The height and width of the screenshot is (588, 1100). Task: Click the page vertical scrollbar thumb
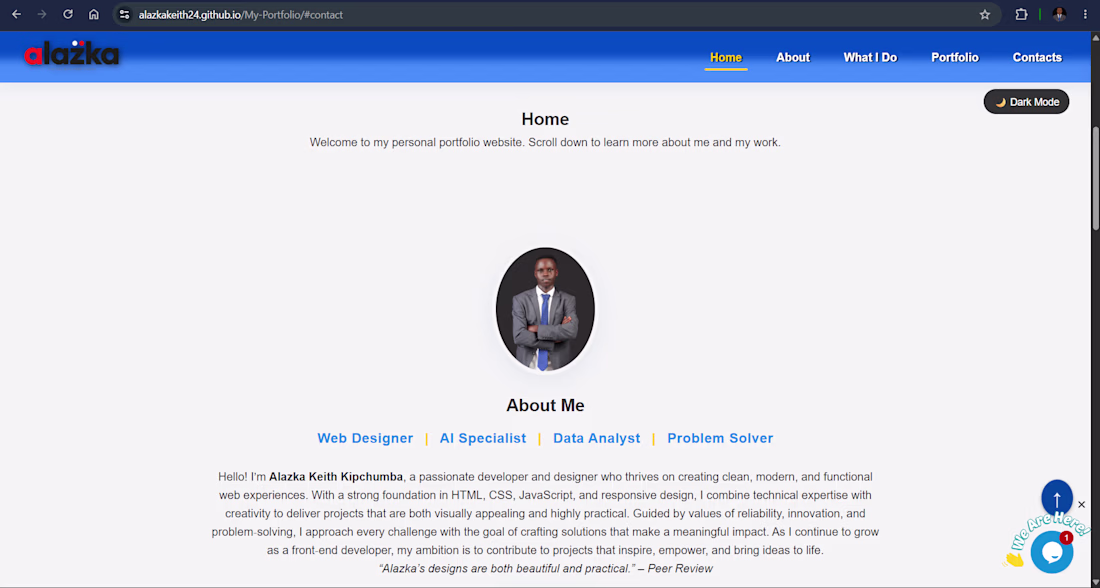pos(1096,178)
